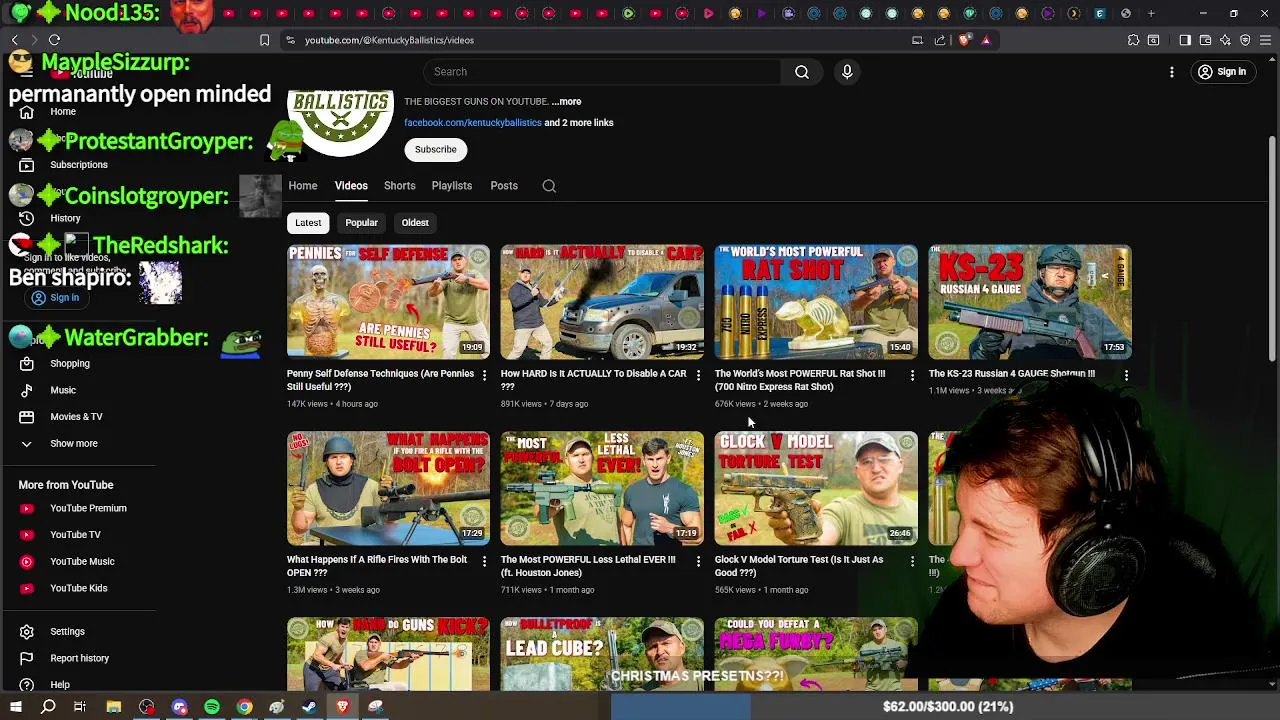Open Windows search from the taskbar
The height and width of the screenshot is (720, 1280).
click(48, 707)
